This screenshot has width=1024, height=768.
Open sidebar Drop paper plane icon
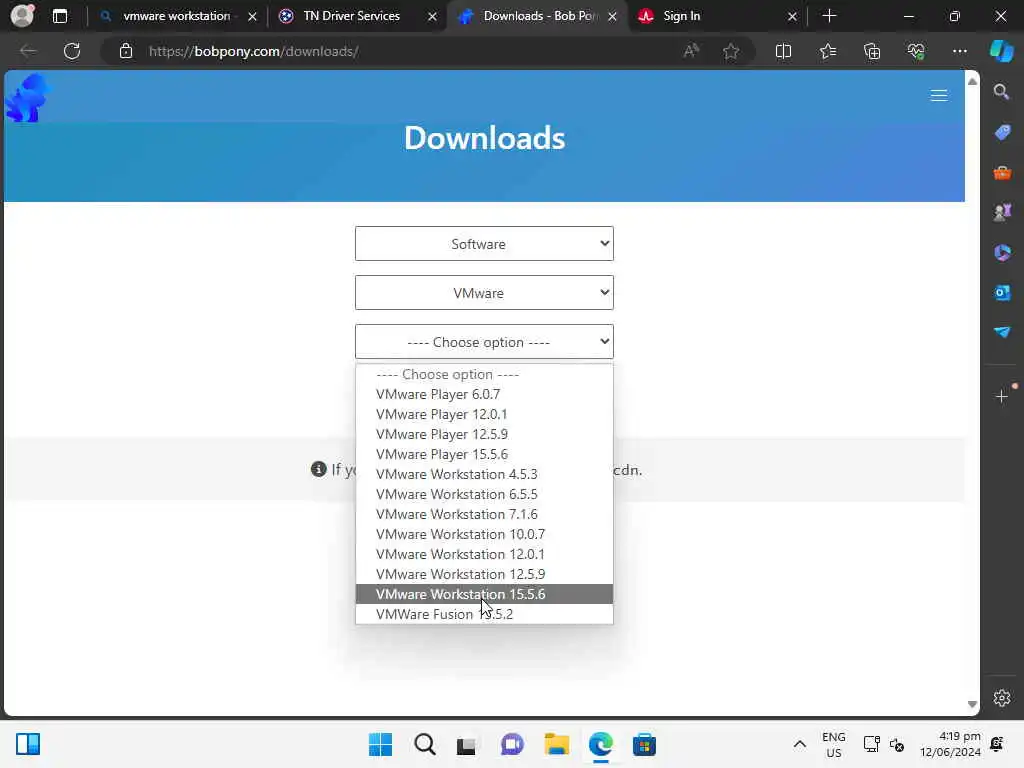pyautogui.click(x=1002, y=332)
